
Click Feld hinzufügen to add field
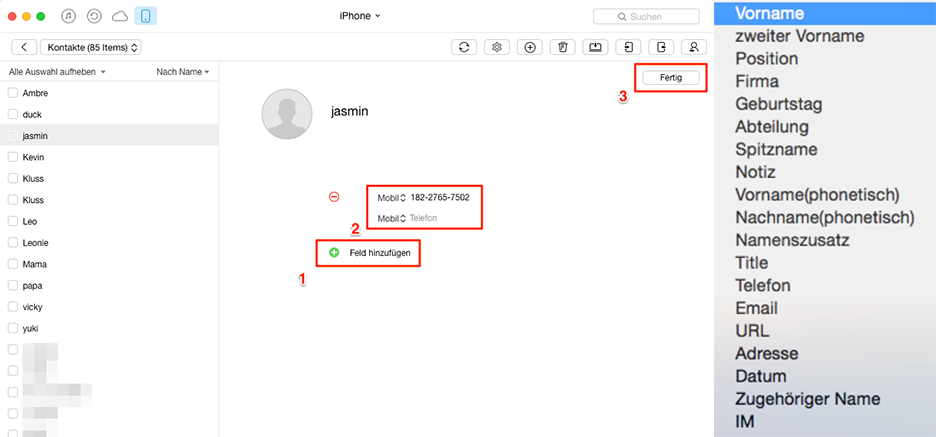pyautogui.click(x=380, y=253)
